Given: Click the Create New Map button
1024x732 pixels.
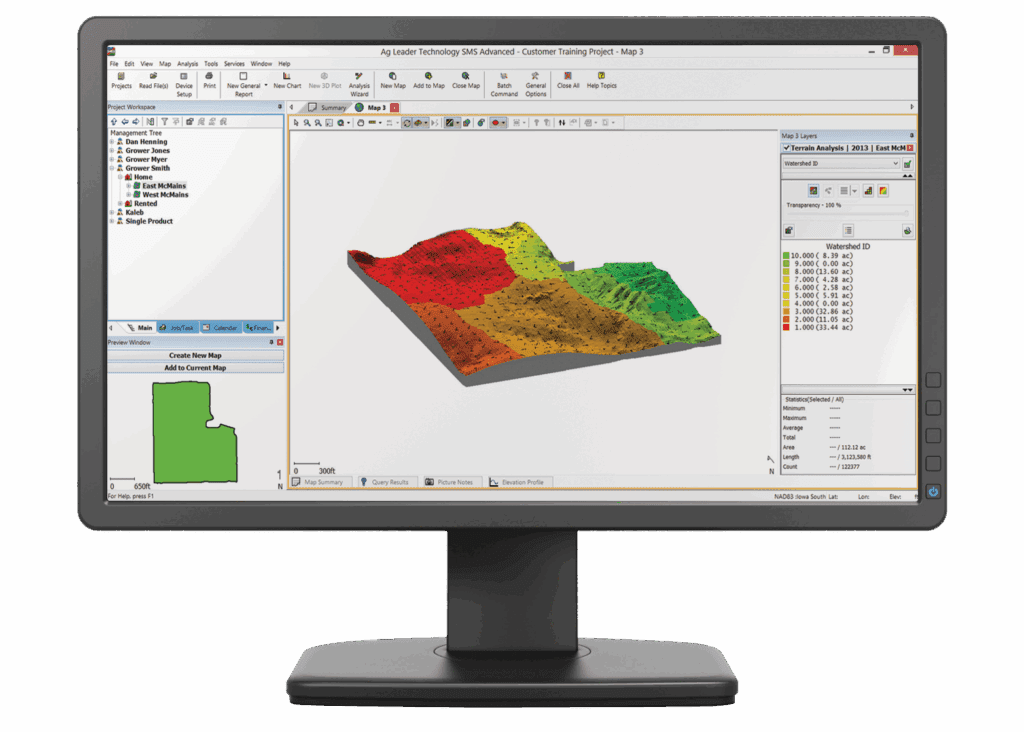Looking at the screenshot, I should point(195,356).
